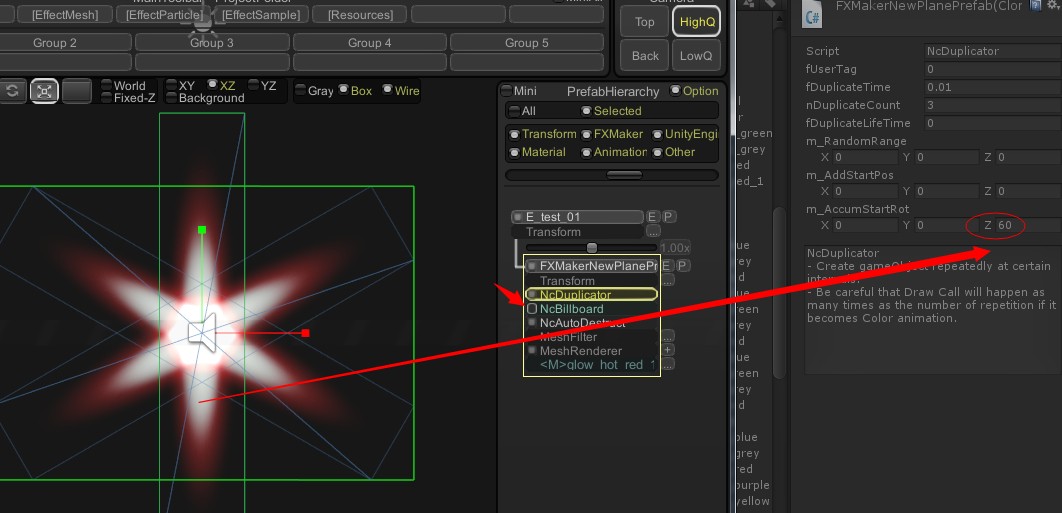The height and width of the screenshot is (513, 1062).
Task: Open the [Resources] folder tab
Action: coord(360,14)
